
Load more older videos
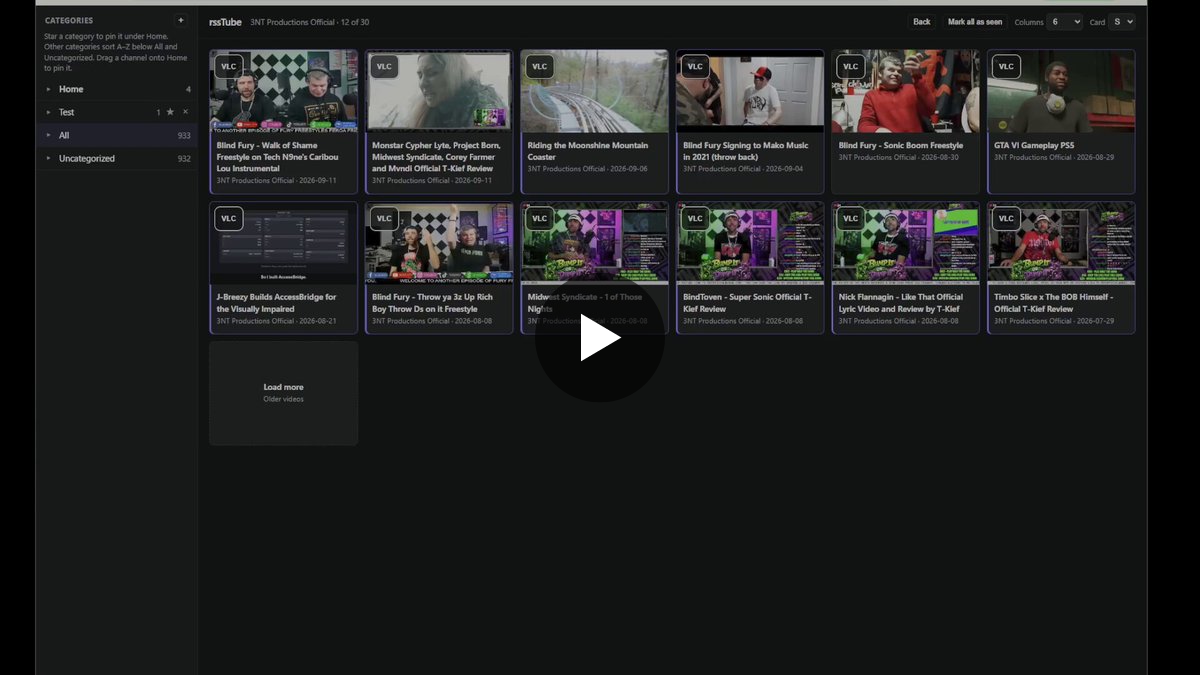click(x=283, y=393)
